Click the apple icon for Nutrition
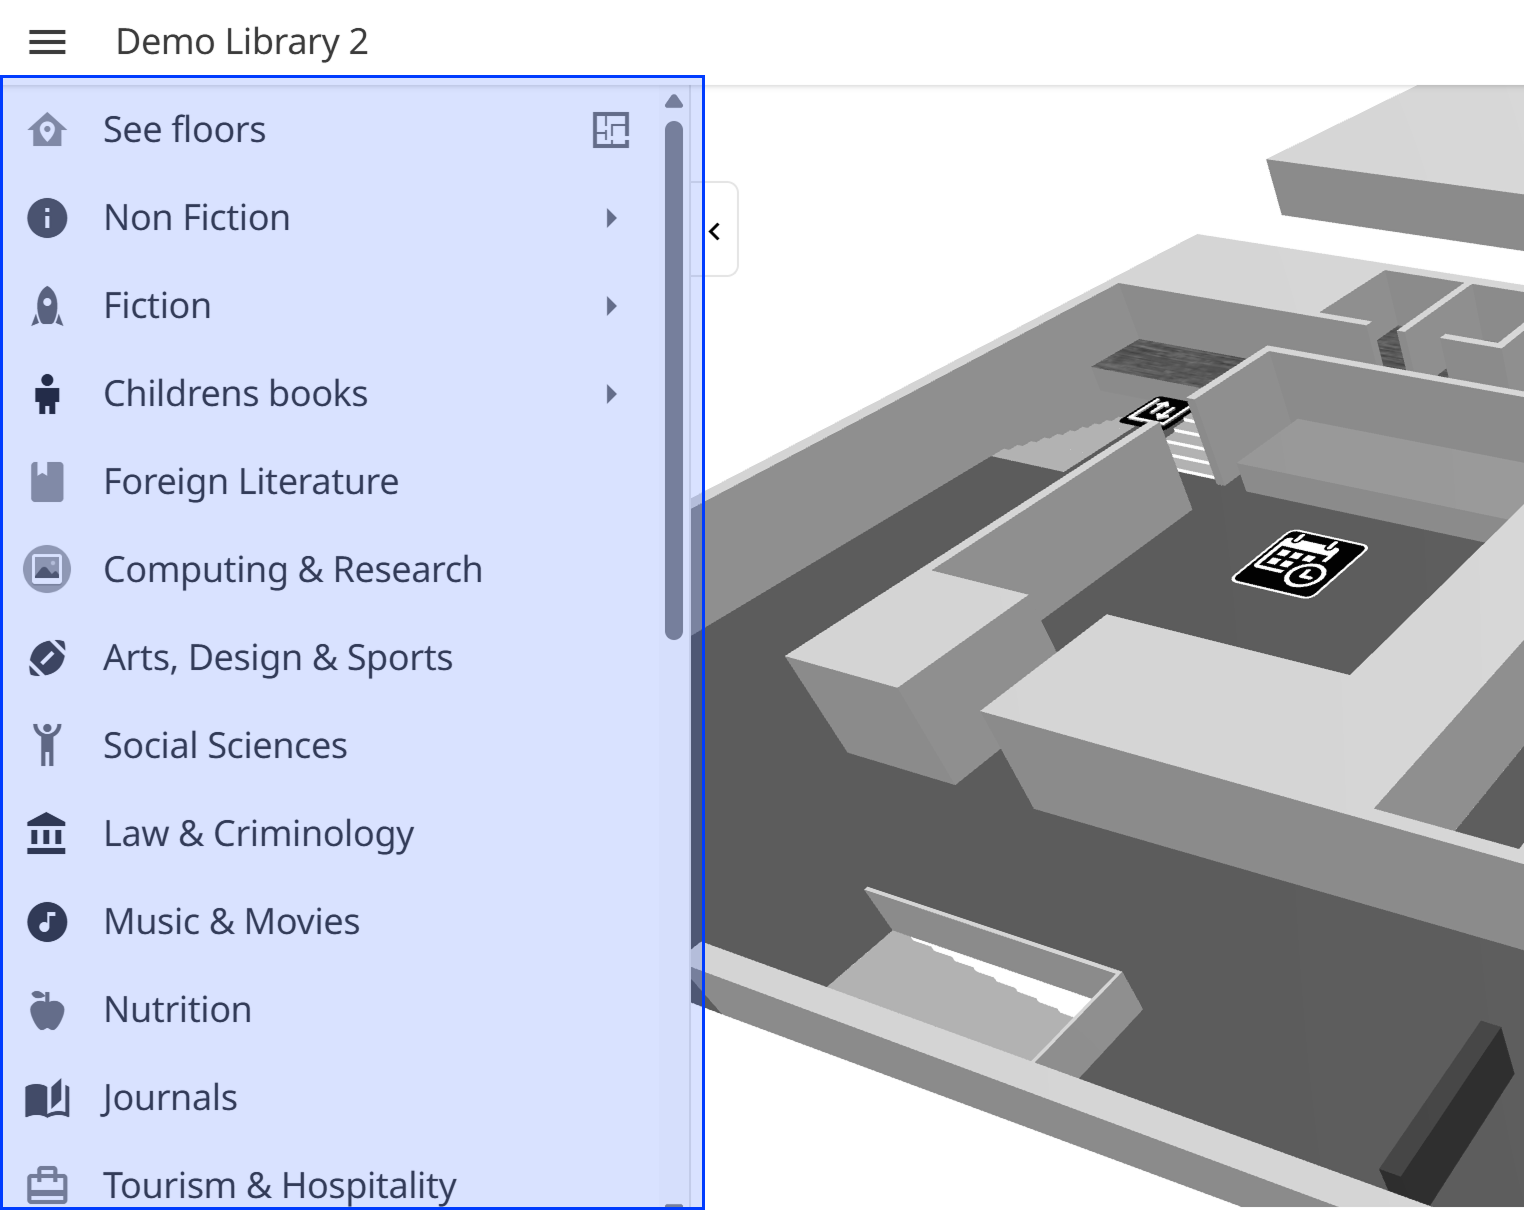Screen dimensions: 1524x1210 (47, 1010)
